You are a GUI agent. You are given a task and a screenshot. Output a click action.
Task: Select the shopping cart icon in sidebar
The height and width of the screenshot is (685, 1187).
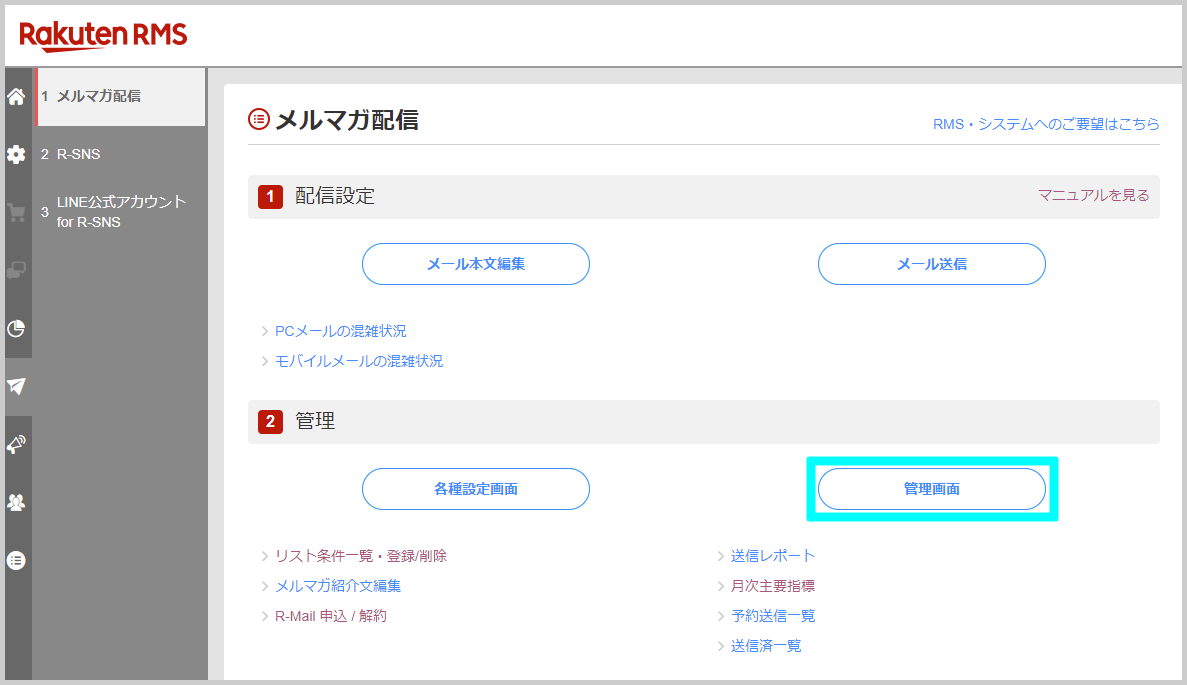[16, 213]
